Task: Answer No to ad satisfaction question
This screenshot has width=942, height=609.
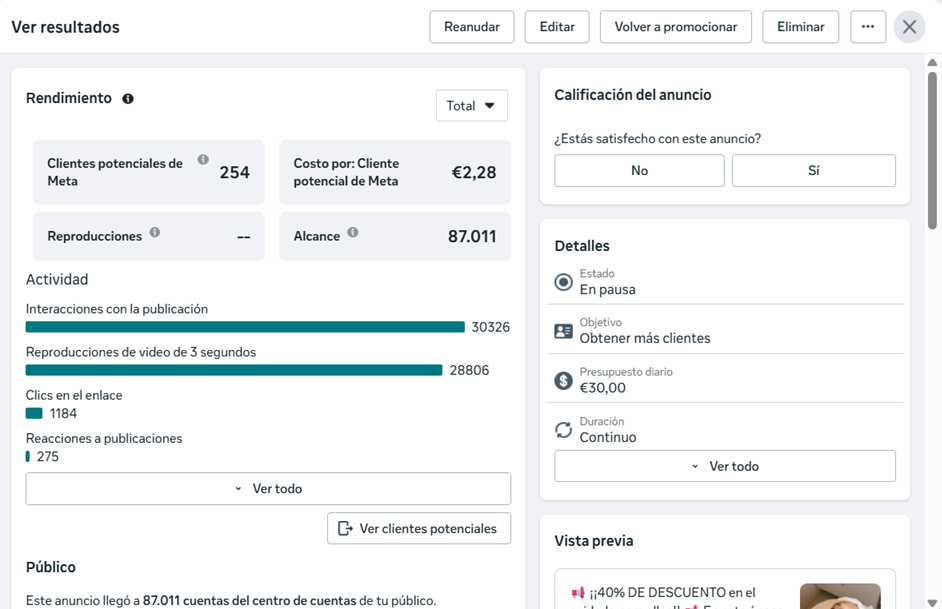Action: click(639, 171)
